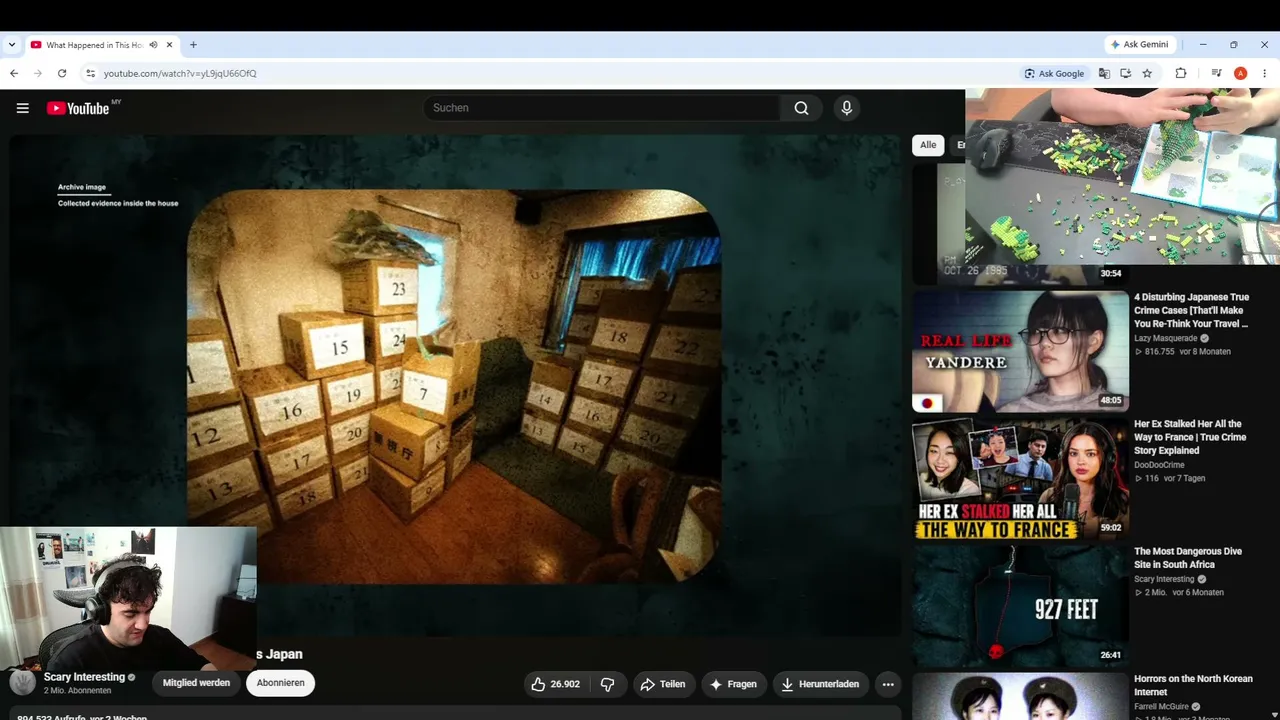Screen dimensions: 1280x720
Task: Visit the Lazy Masquerade channel
Action: pyautogui.click(x=1165, y=339)
